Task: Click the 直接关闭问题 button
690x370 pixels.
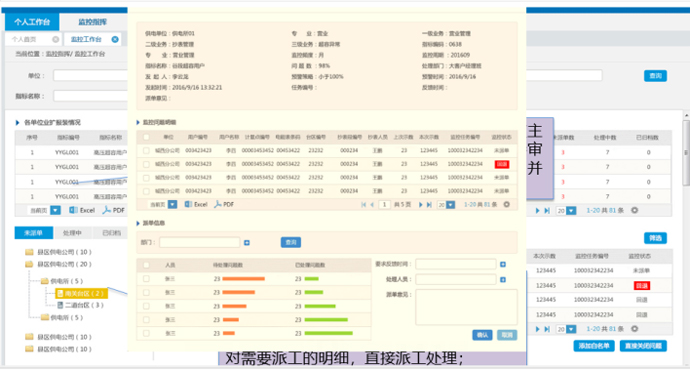Action: (643, 346)
